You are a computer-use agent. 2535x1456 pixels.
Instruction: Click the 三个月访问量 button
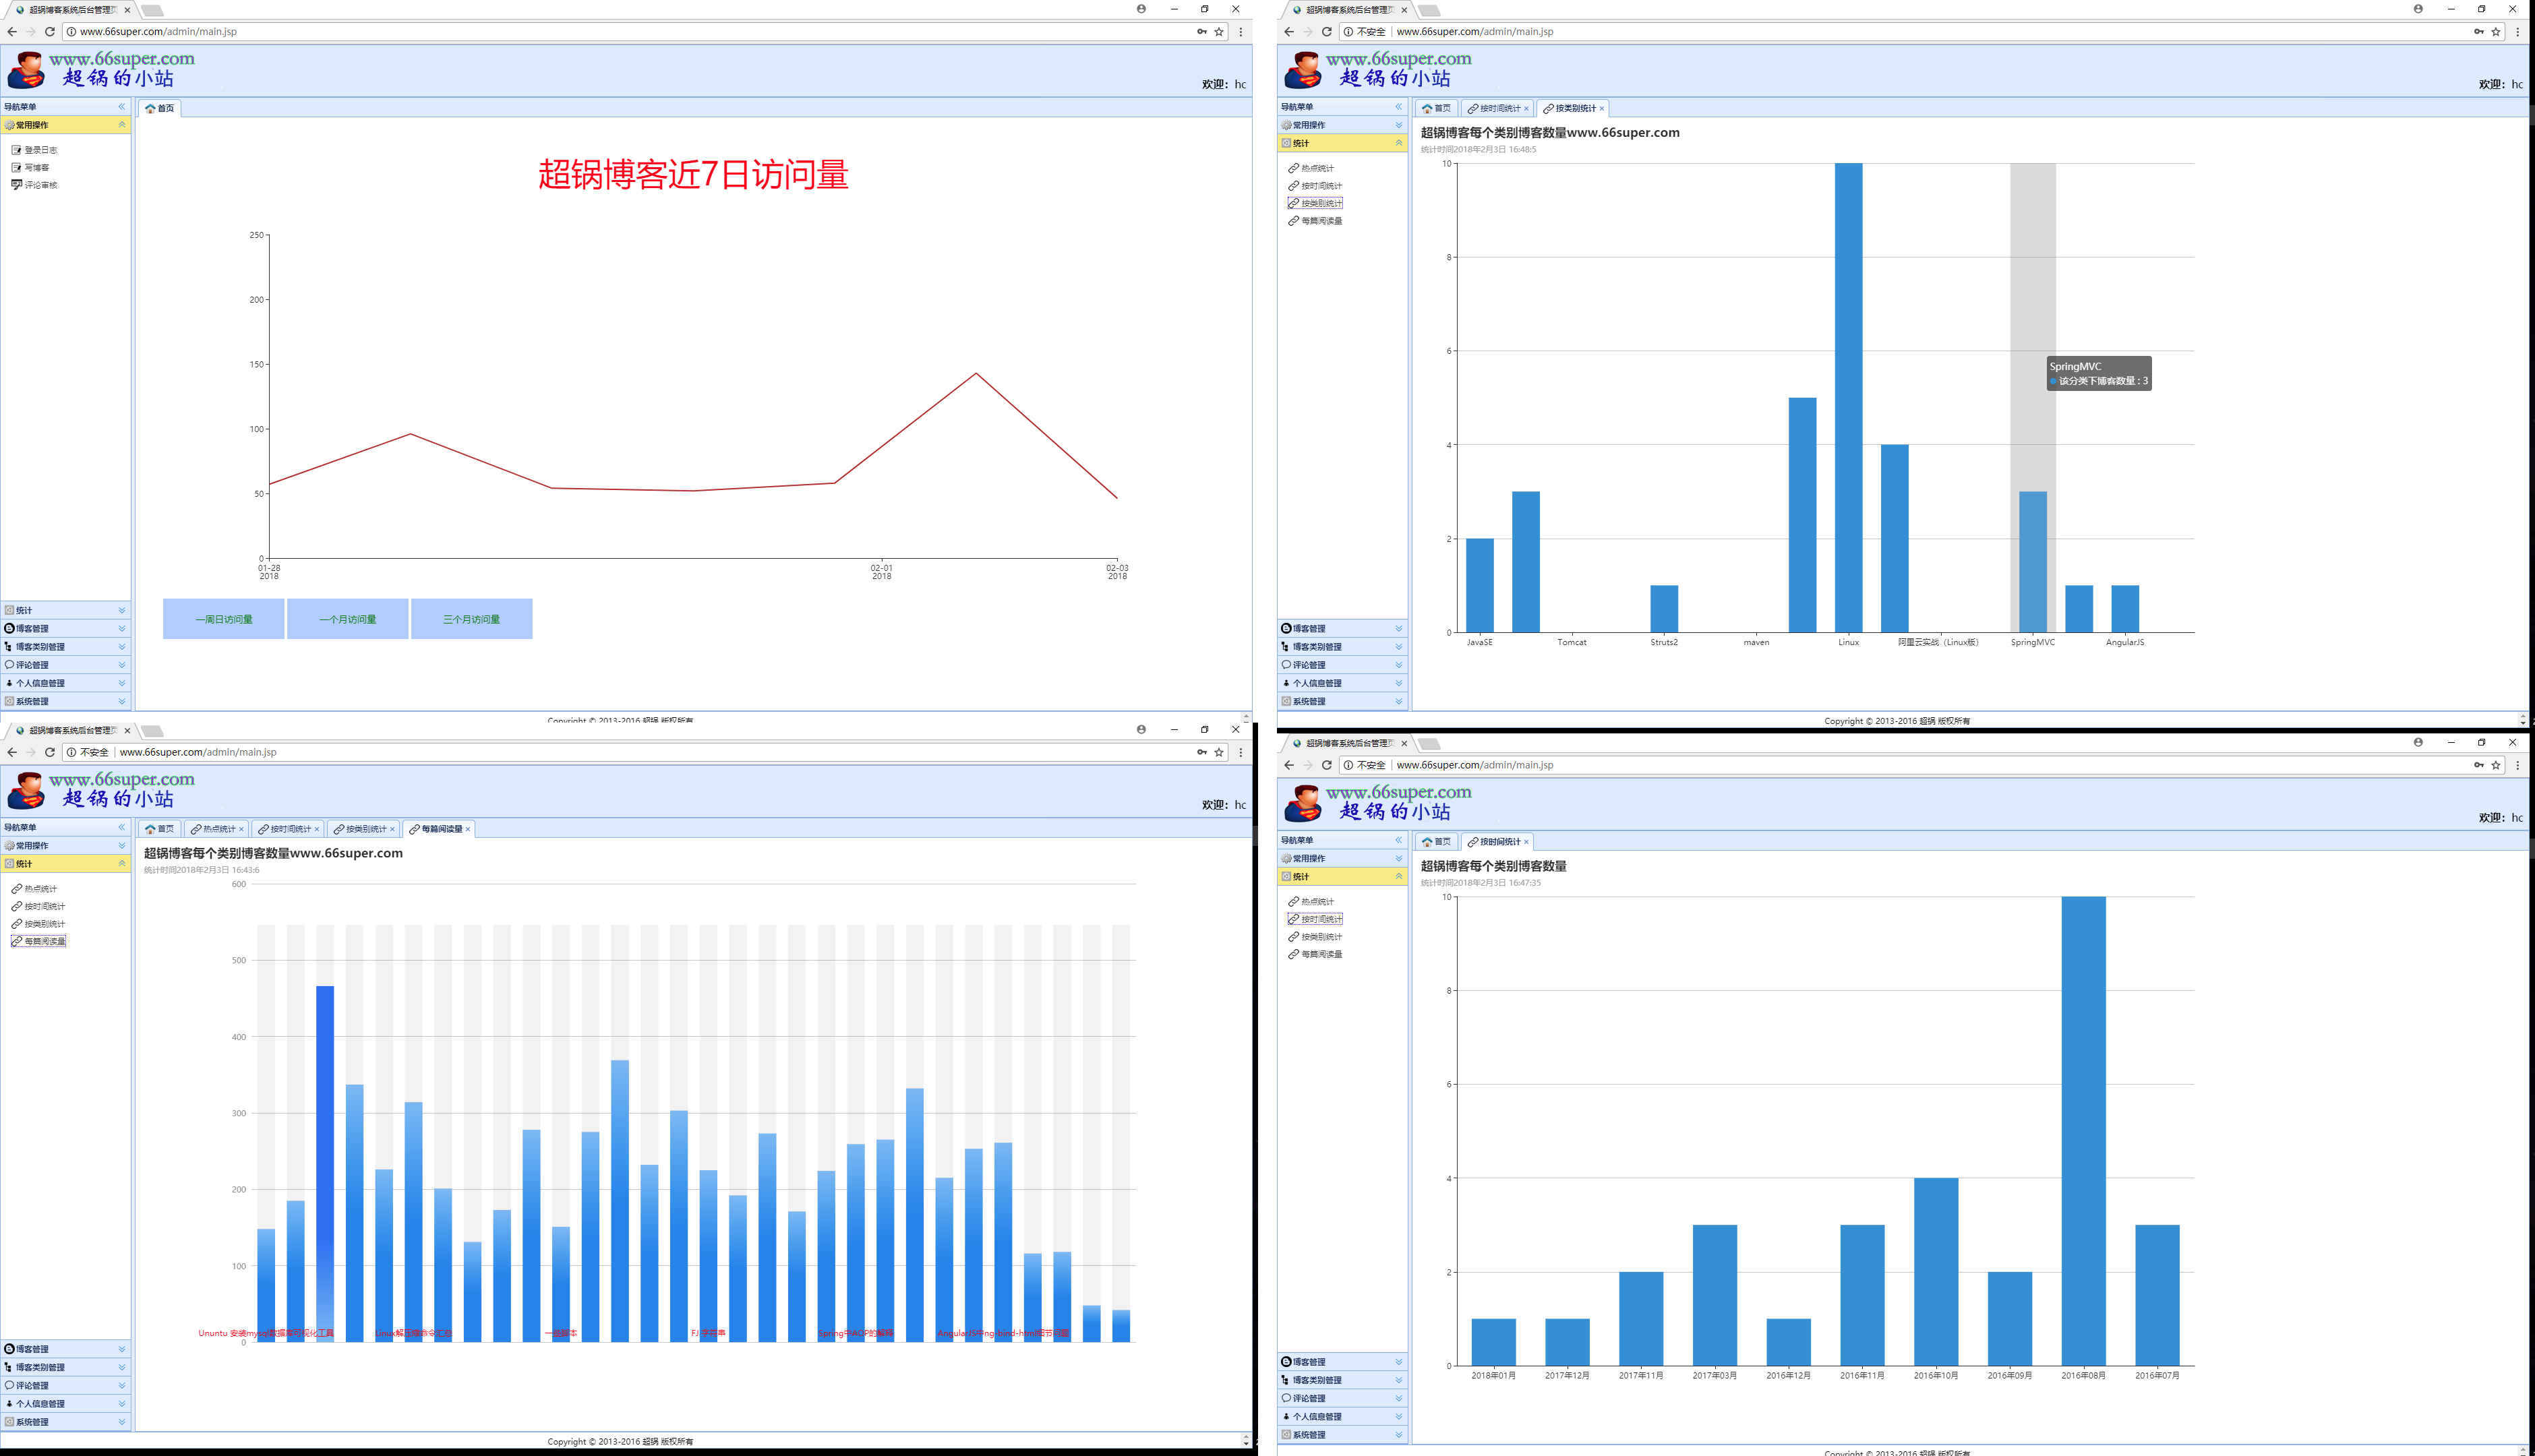[x=471, y=619]
